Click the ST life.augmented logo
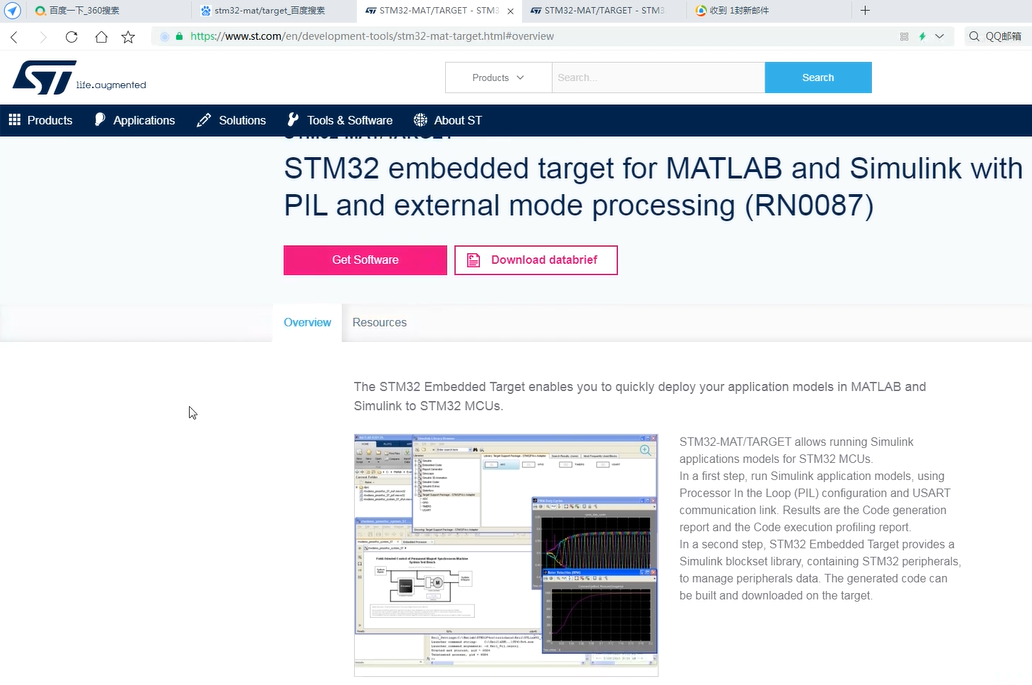Image resolution: width=1032 pixels, height=685 pixels. click(x=79, y=78)
